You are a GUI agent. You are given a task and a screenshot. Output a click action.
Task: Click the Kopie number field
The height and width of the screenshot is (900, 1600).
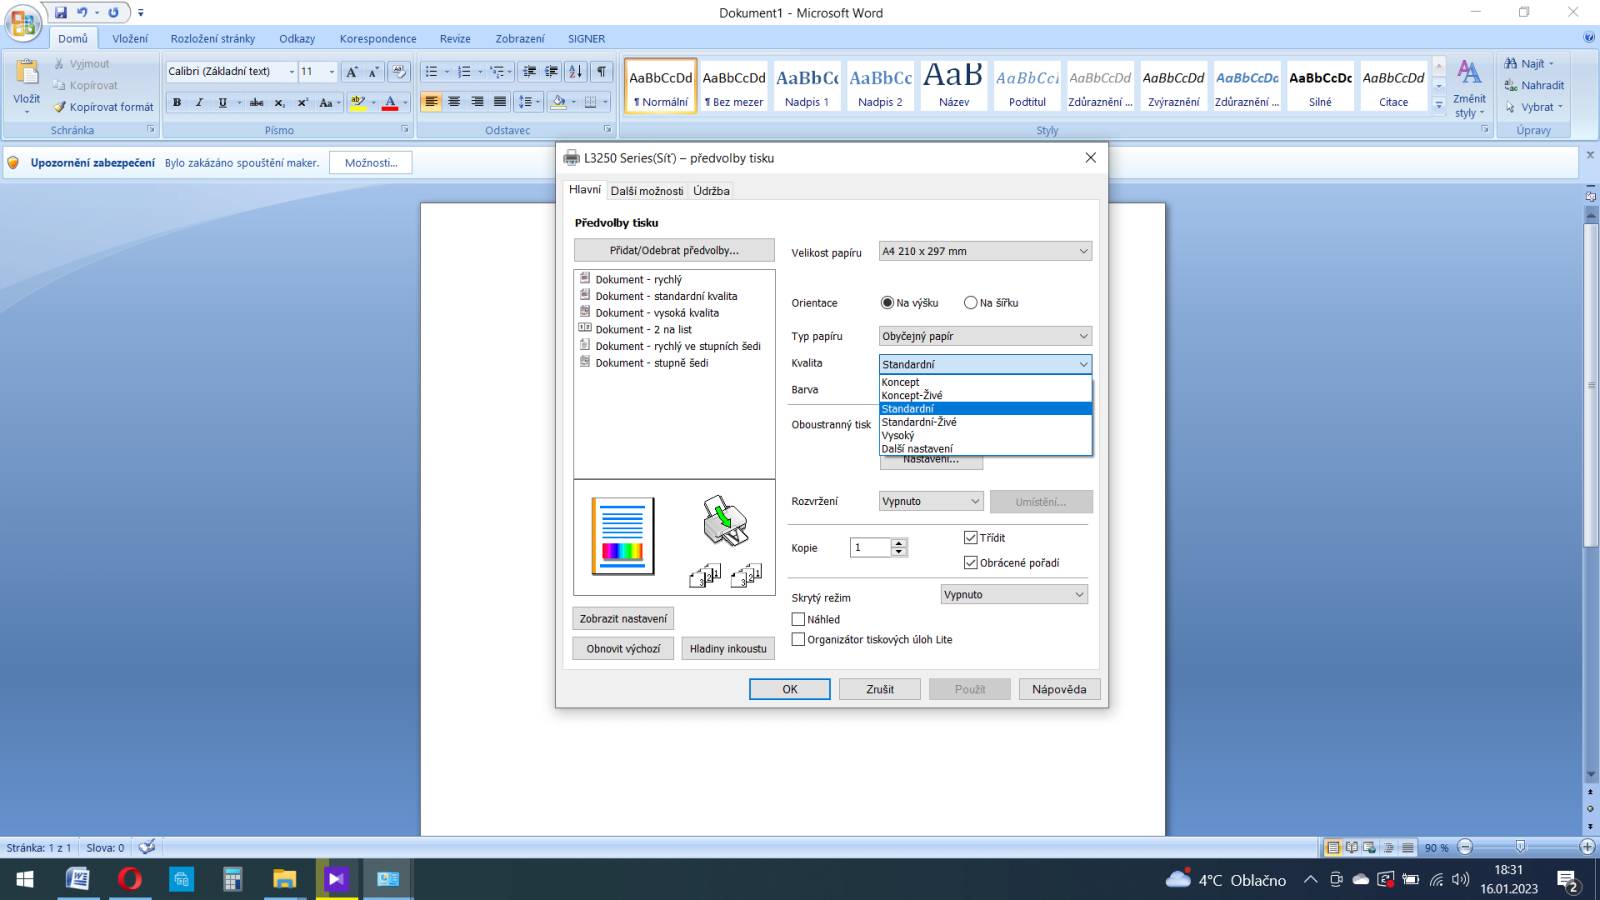coord(870,547)
